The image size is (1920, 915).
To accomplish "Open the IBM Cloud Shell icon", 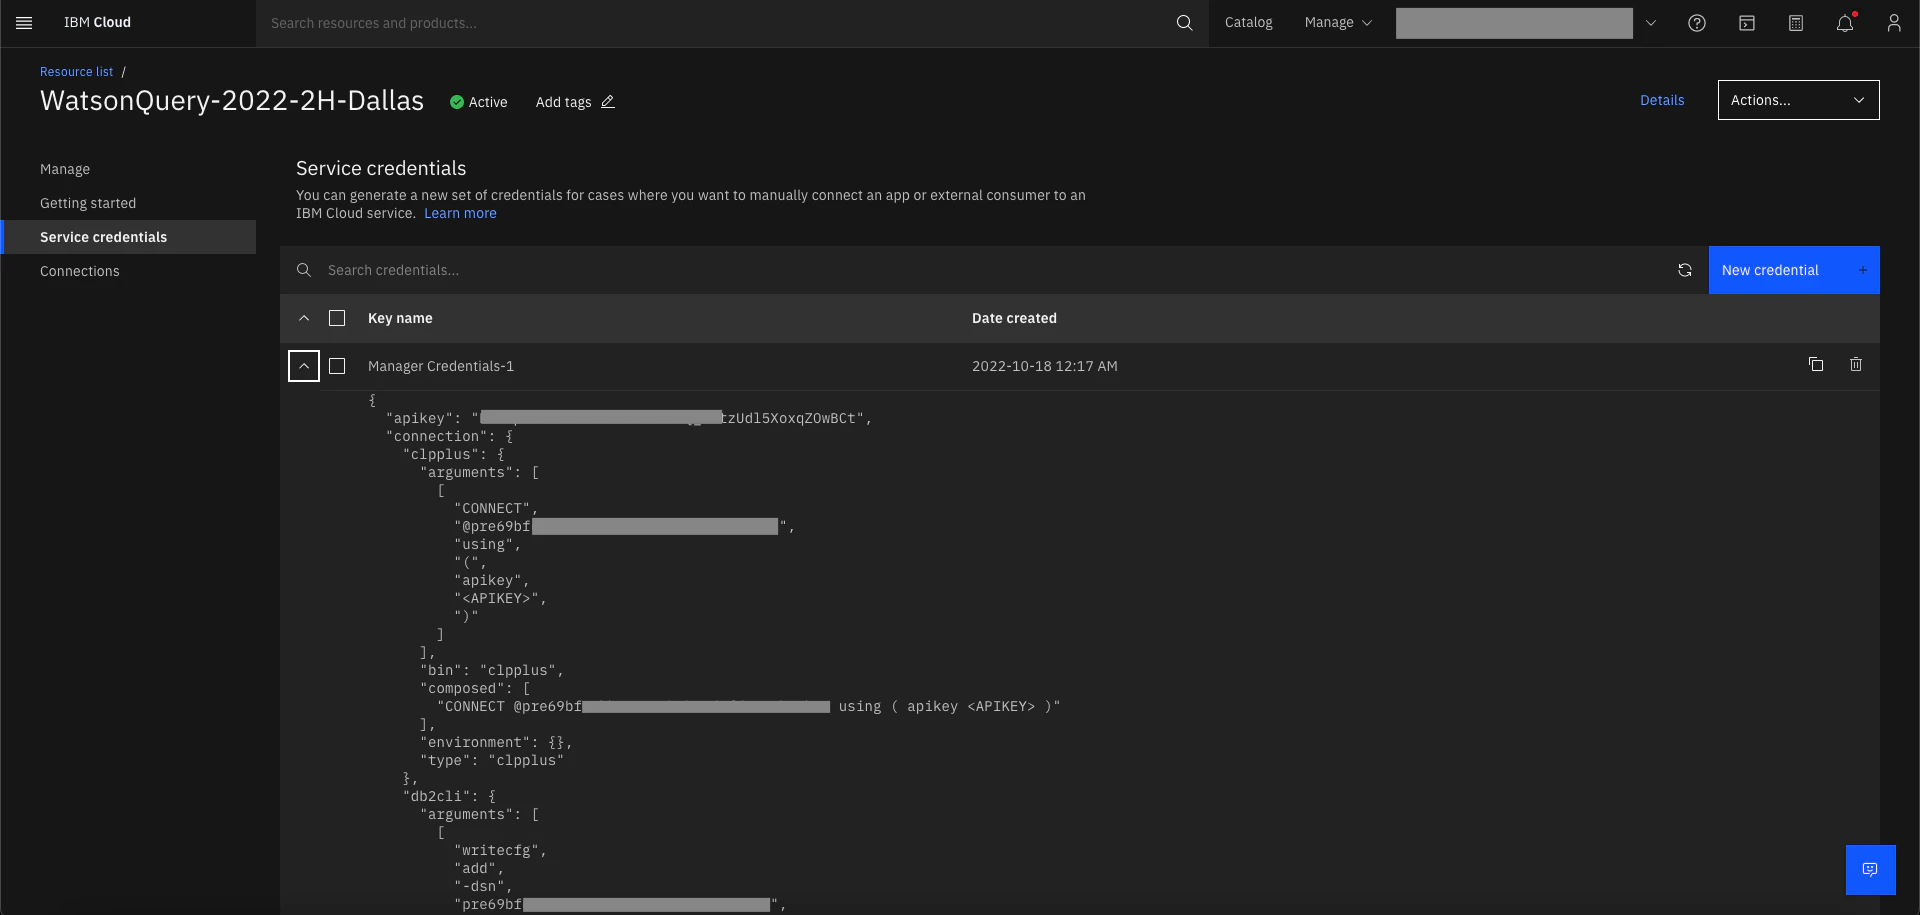I will pos(1747,23).
